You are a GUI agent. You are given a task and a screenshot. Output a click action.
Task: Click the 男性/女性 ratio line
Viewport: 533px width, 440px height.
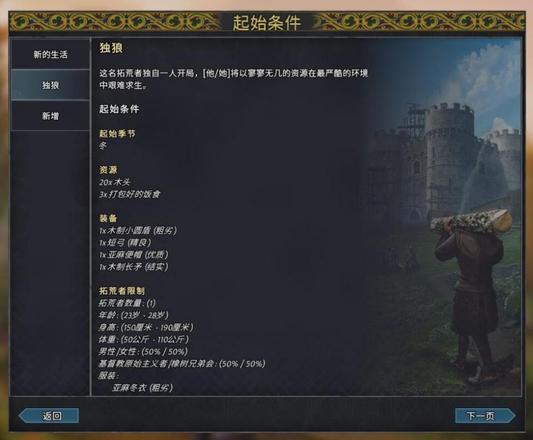pos(143,351)
